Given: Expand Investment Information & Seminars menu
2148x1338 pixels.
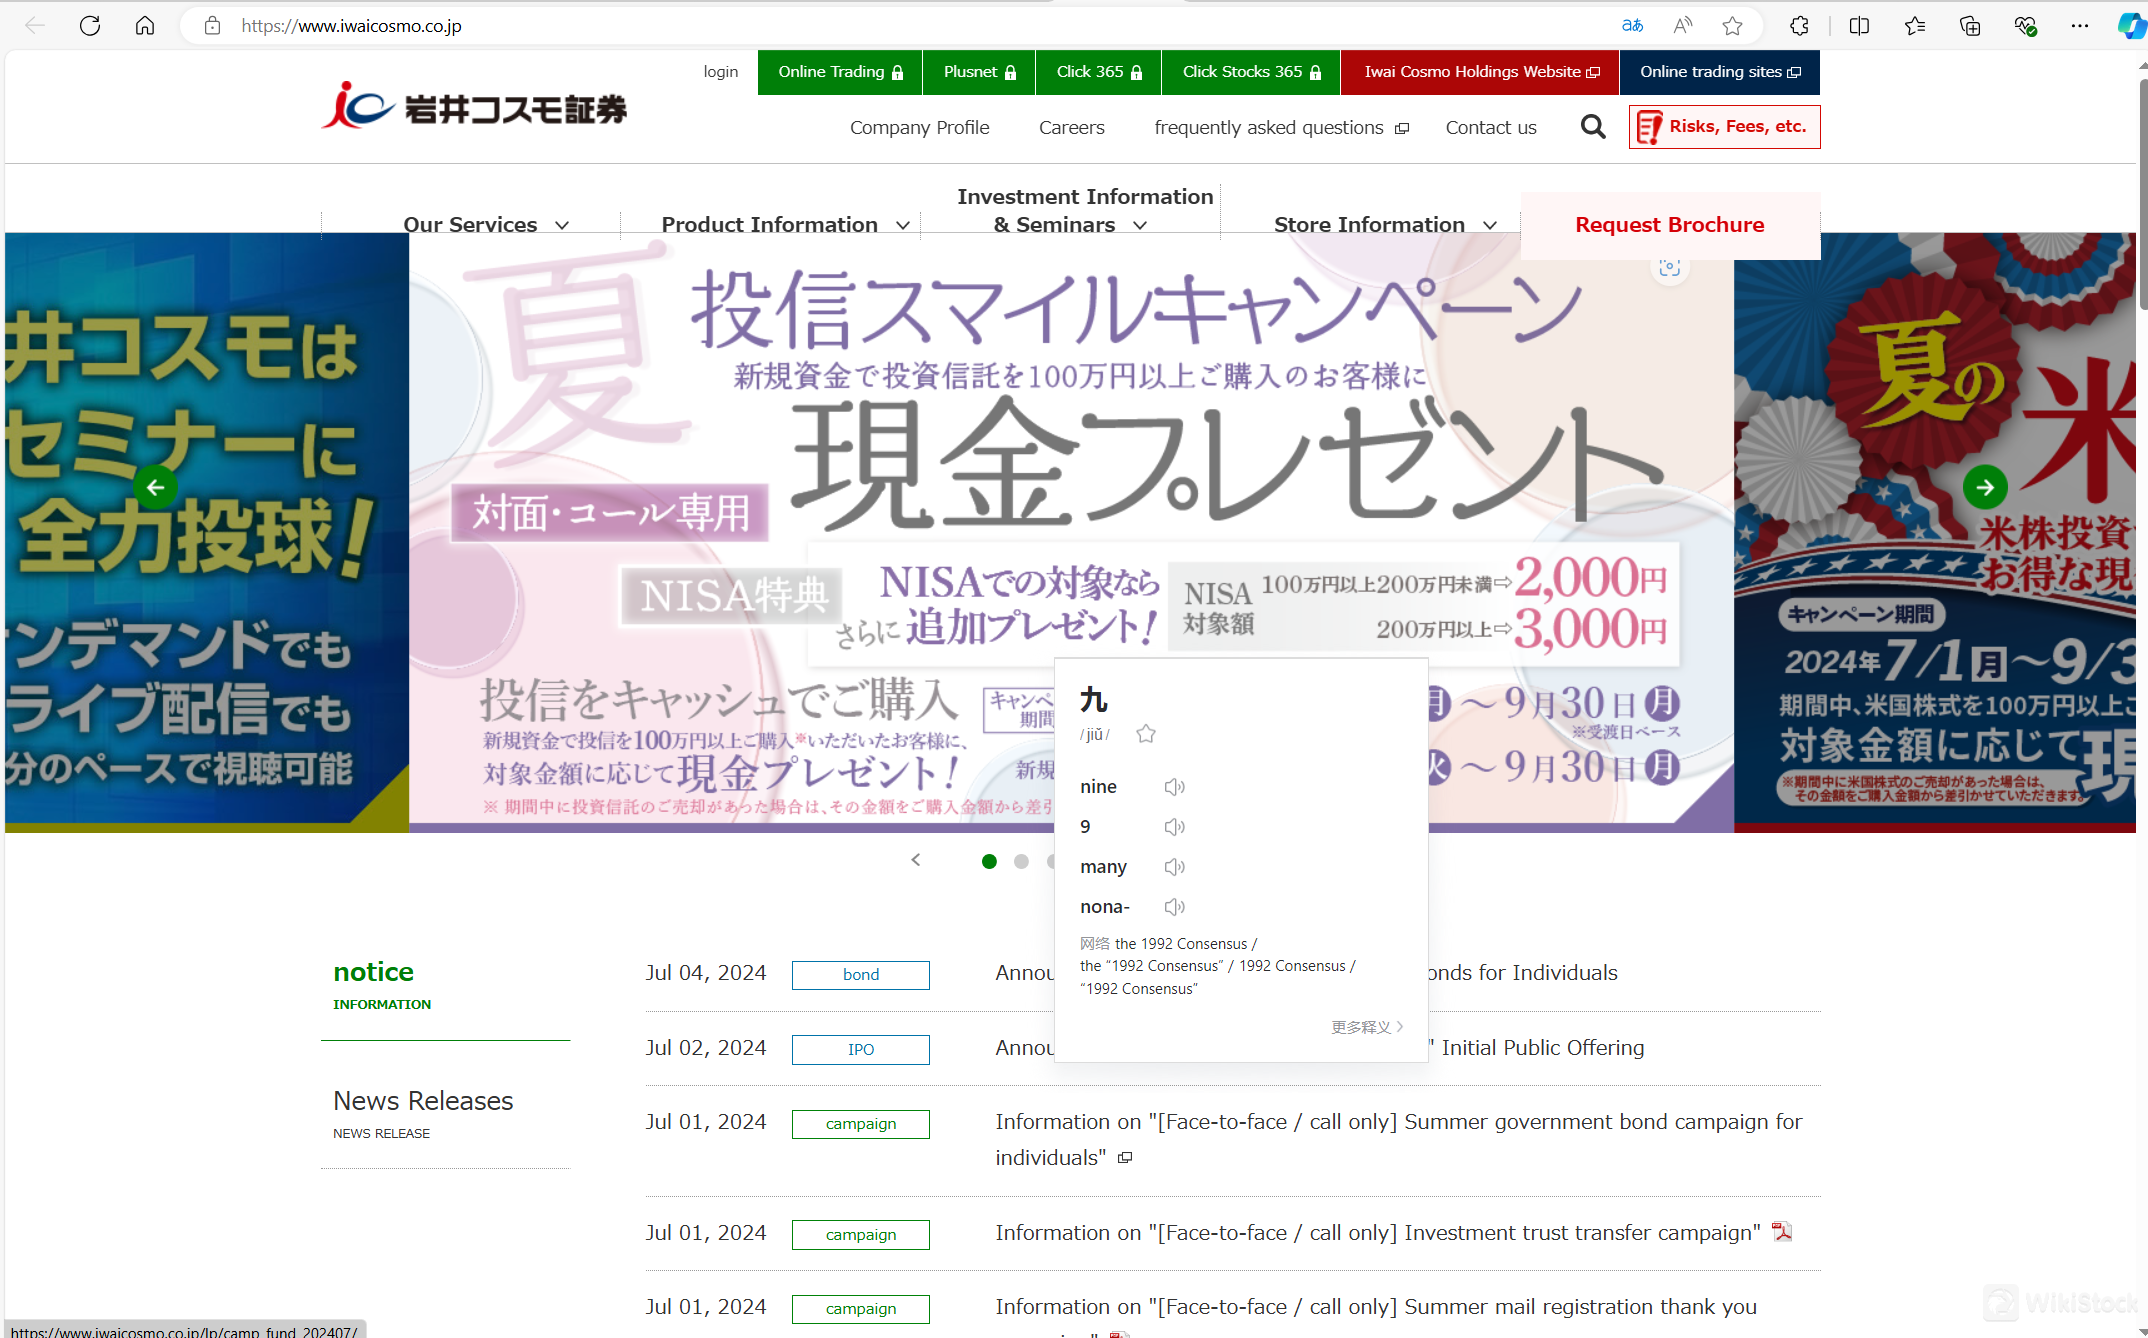Looking at the screenshot, I should coord(1085,211).
